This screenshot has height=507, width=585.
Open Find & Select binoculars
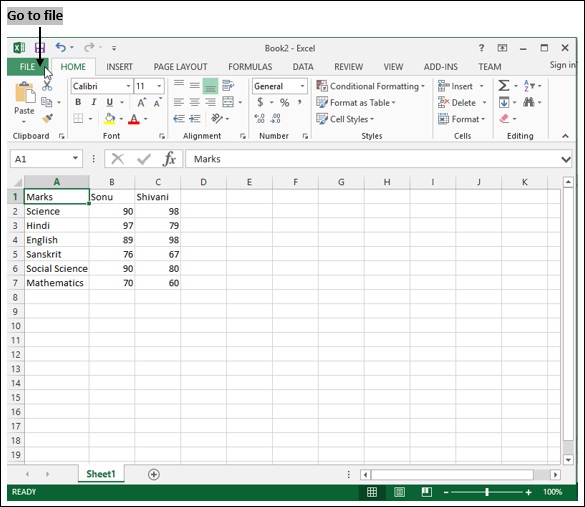pos(529,102)
